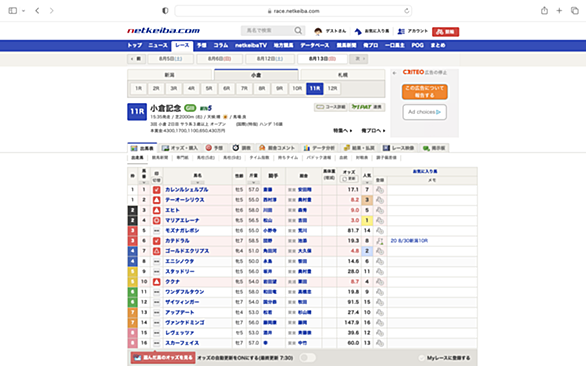Click the favorite-register icon for ククナ

tap(380, 282)
